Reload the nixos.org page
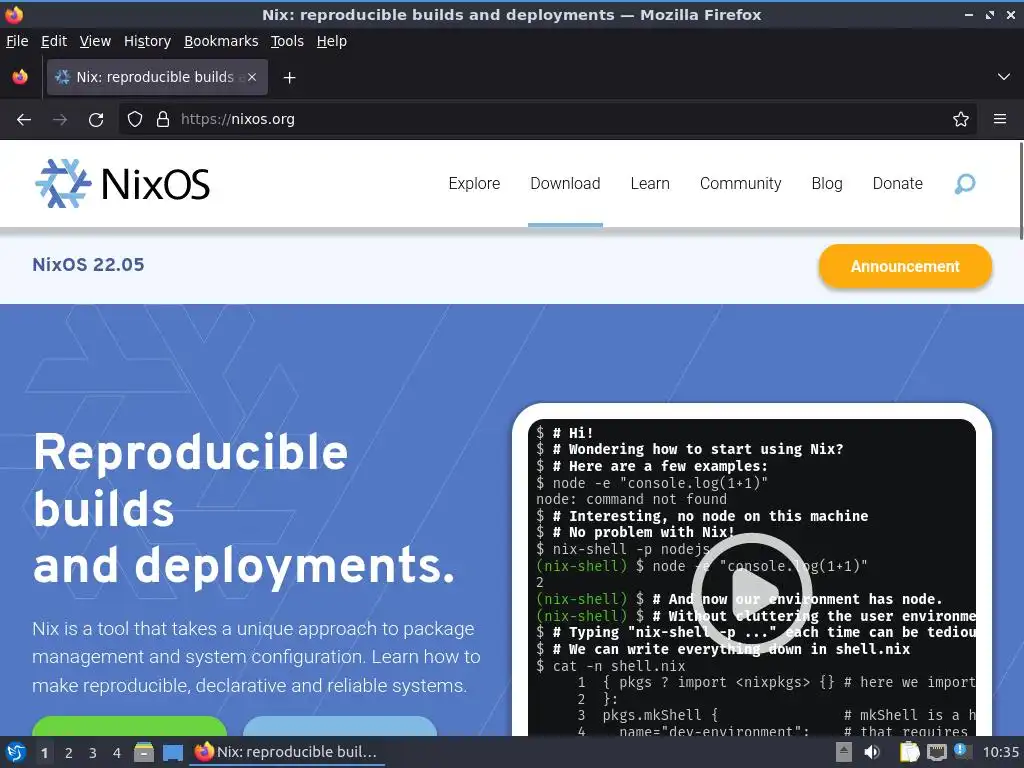This screenshot has width=1024, height=768. point(96,120)
